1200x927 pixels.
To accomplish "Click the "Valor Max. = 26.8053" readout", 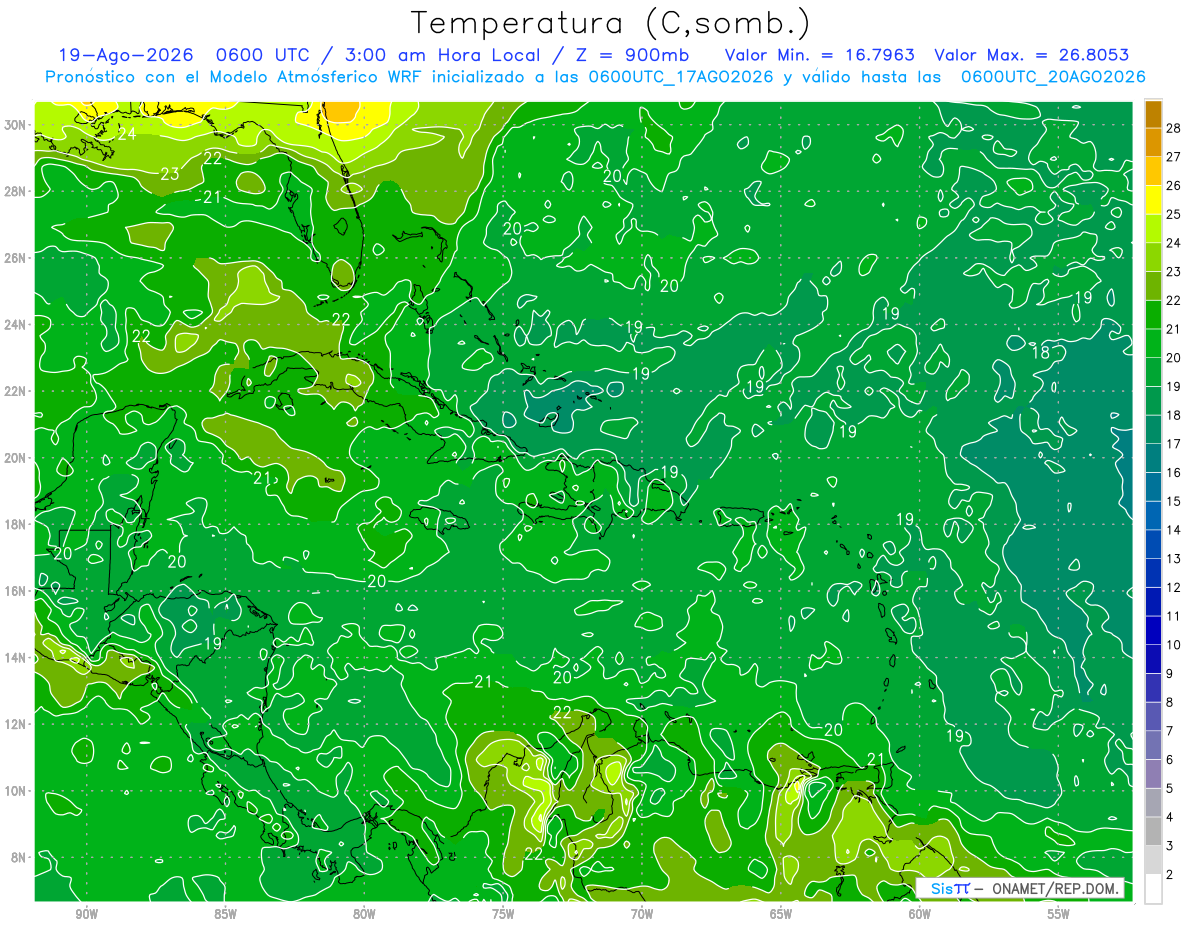I will click(1031, 55).
